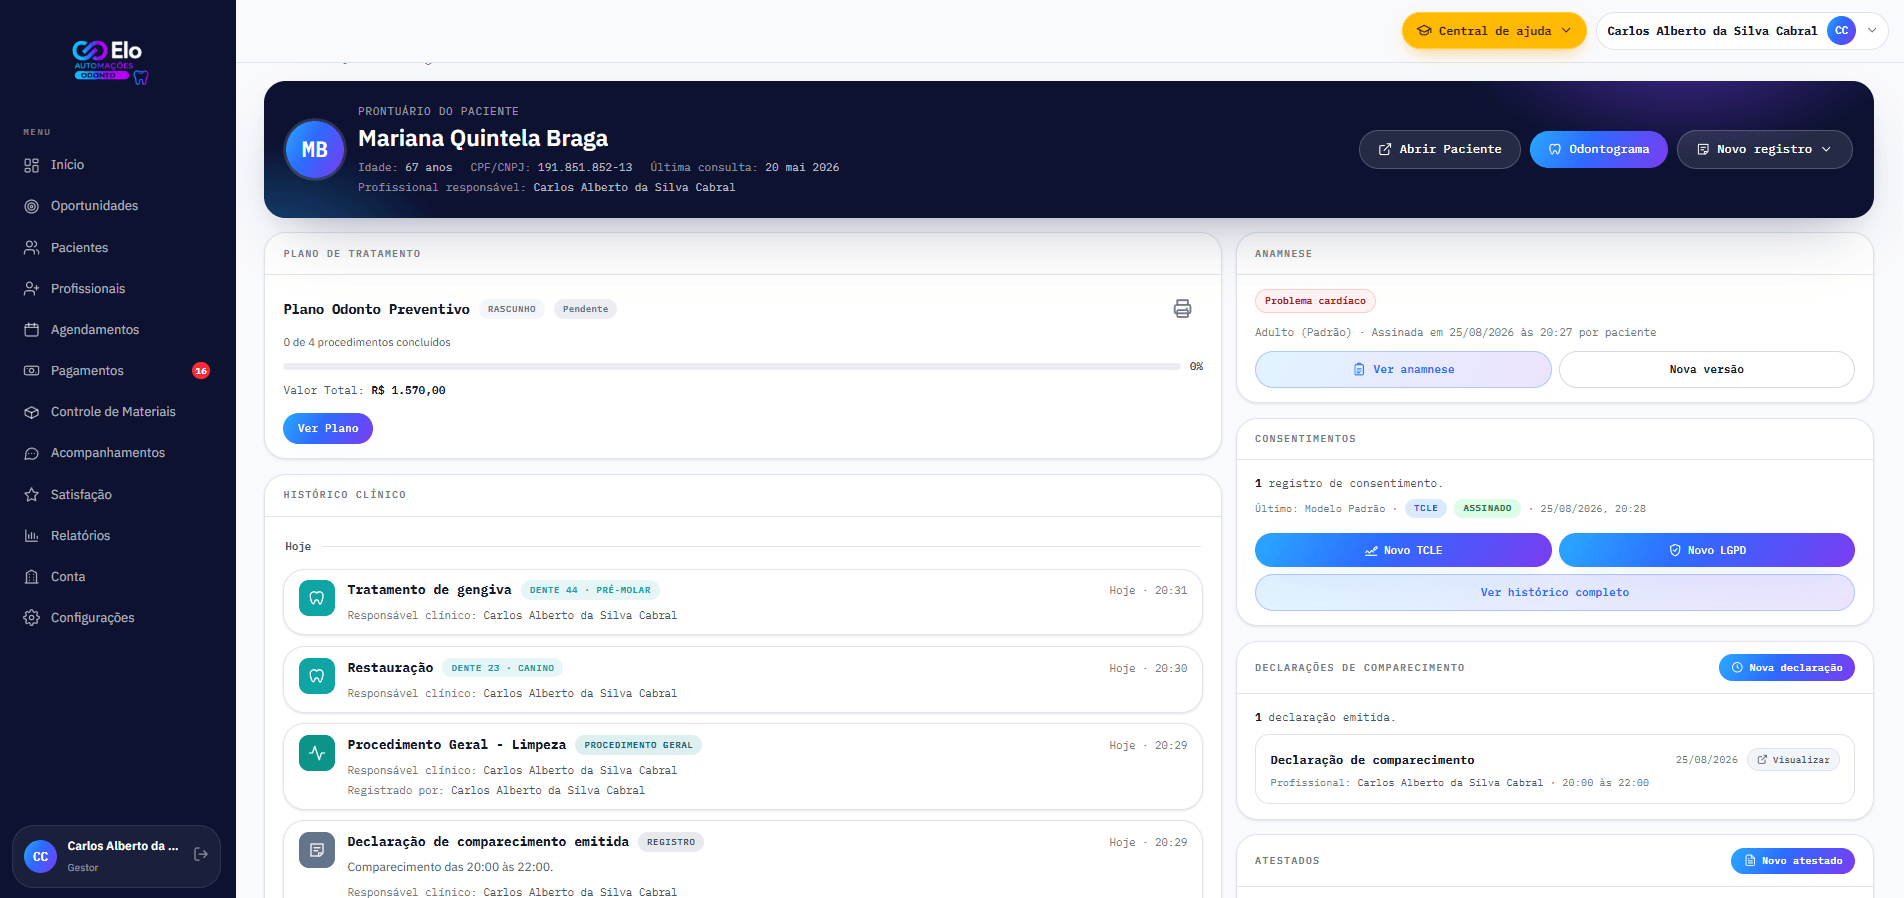The height and width of the screenshot is (898, 1904).
Task: Click the Profissionais user-plus icon
Action: coord(32,288)
